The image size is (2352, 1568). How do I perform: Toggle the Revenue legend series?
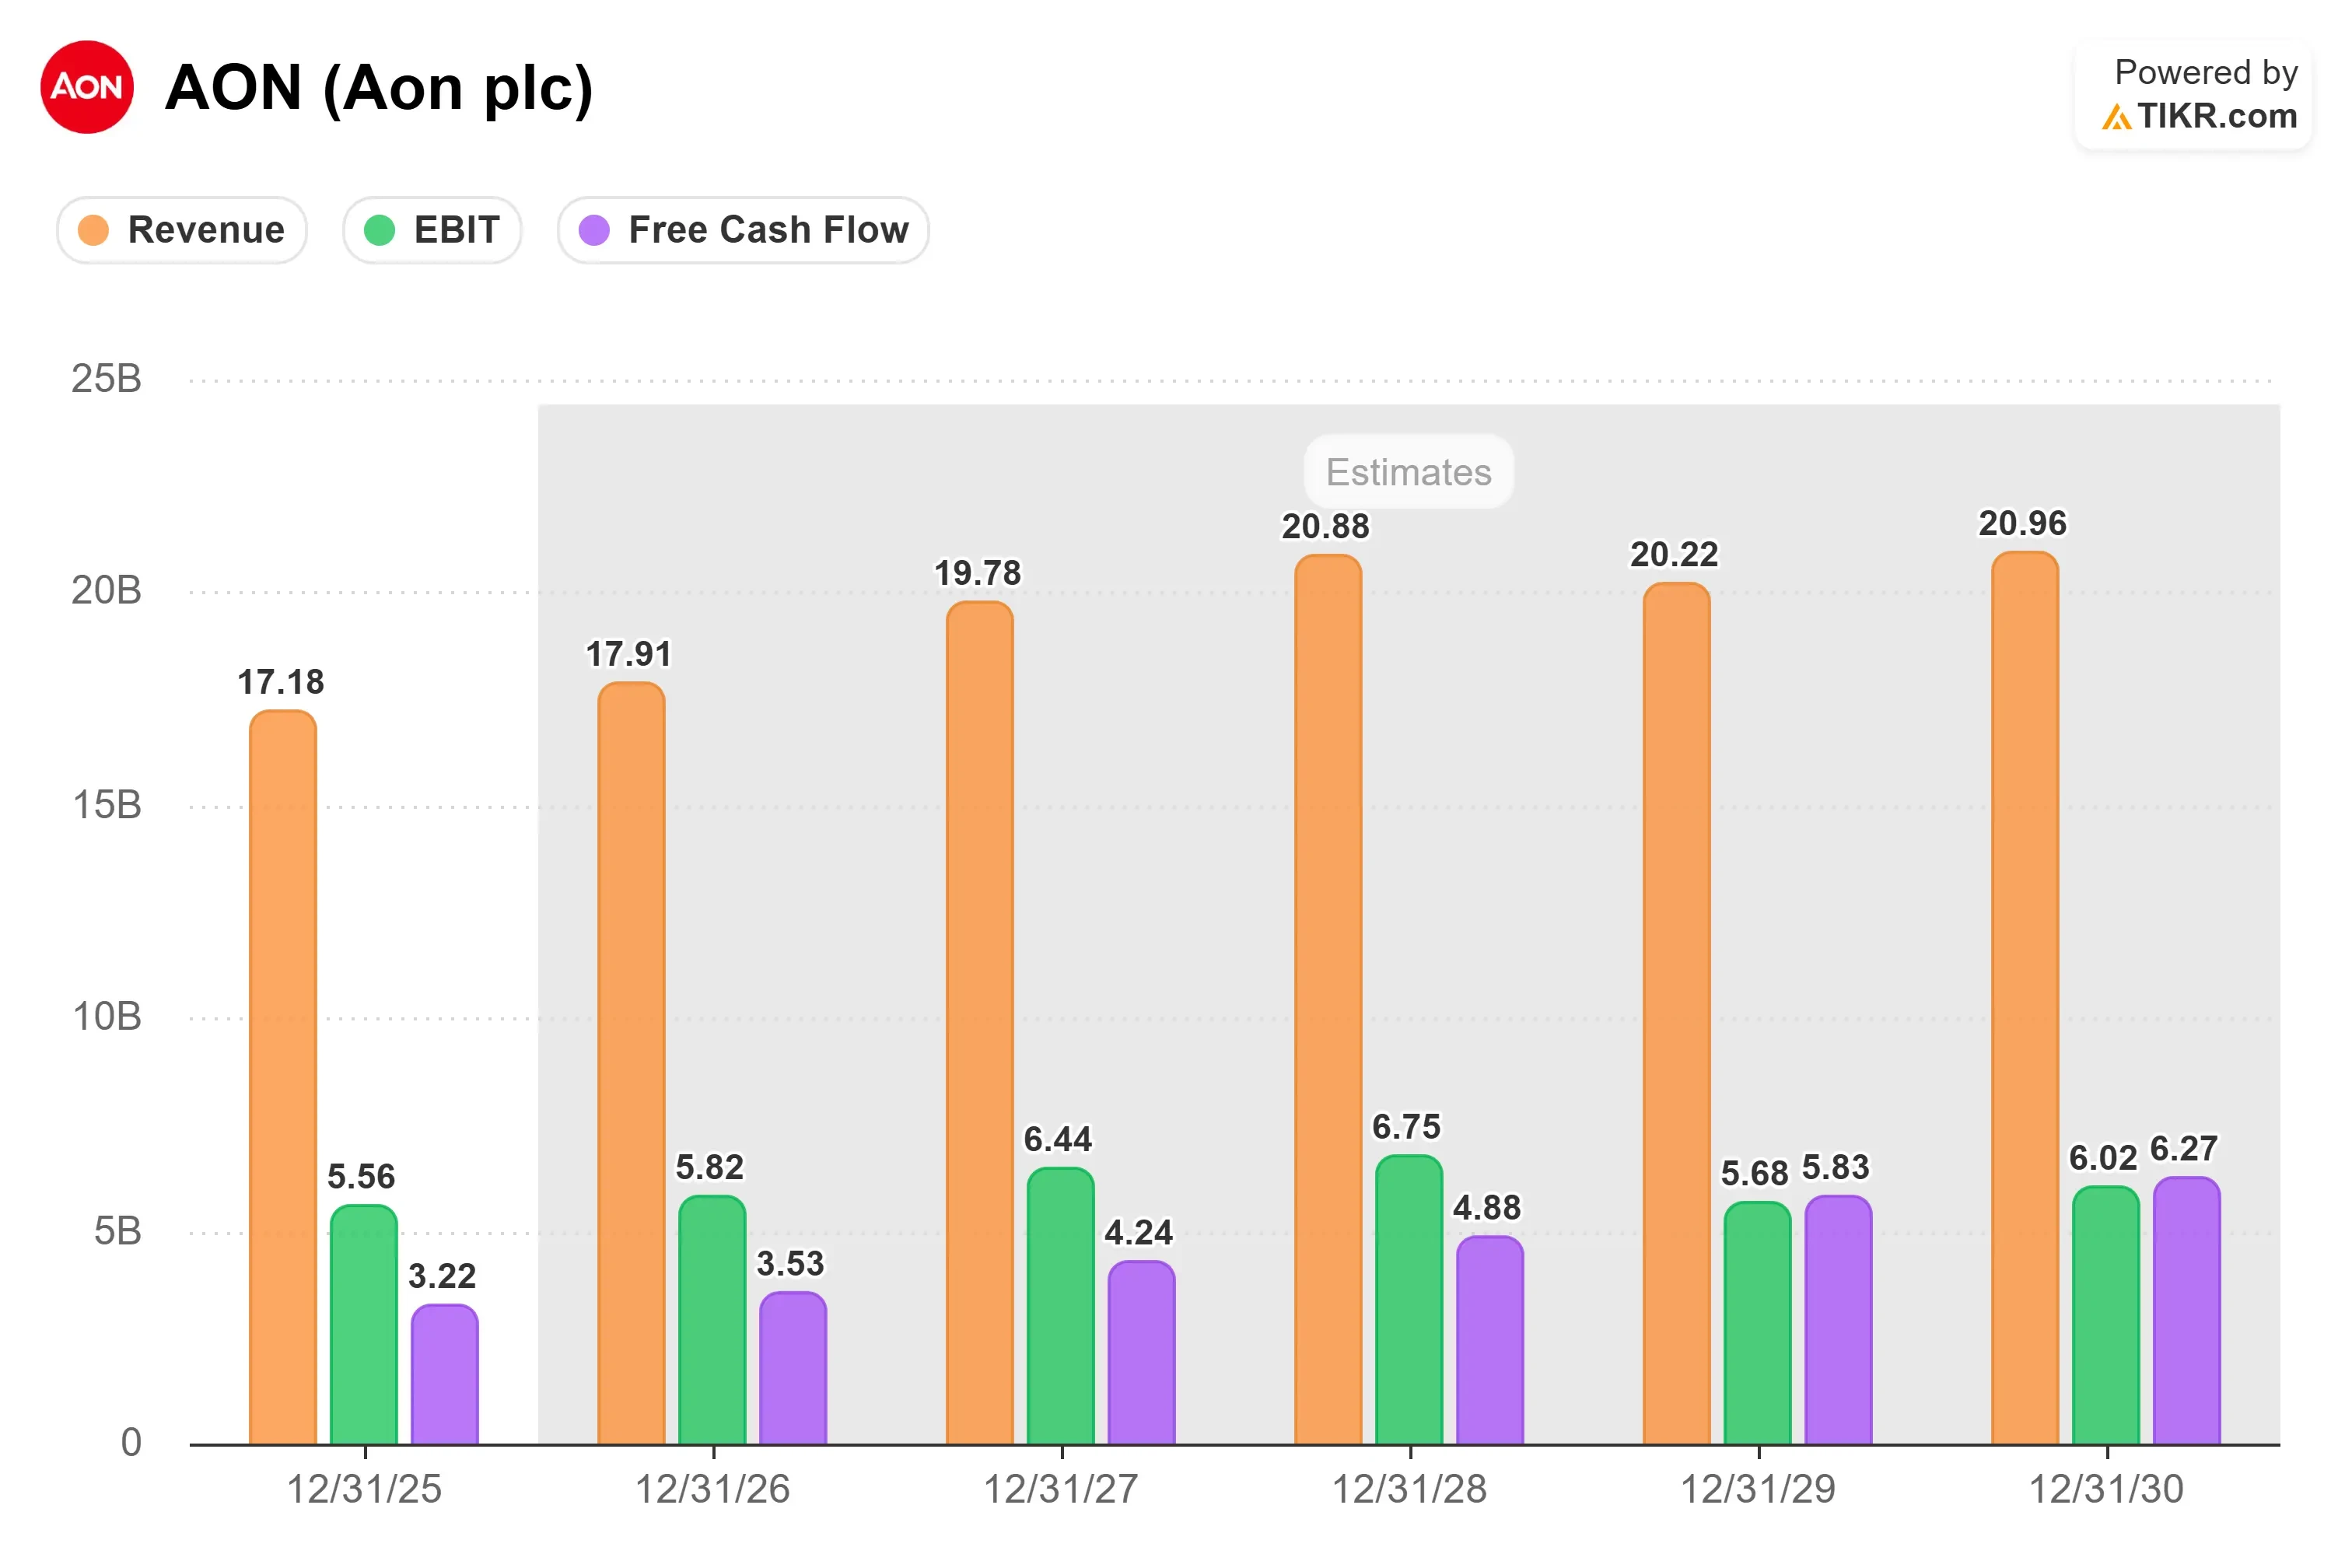pos(182,230)
